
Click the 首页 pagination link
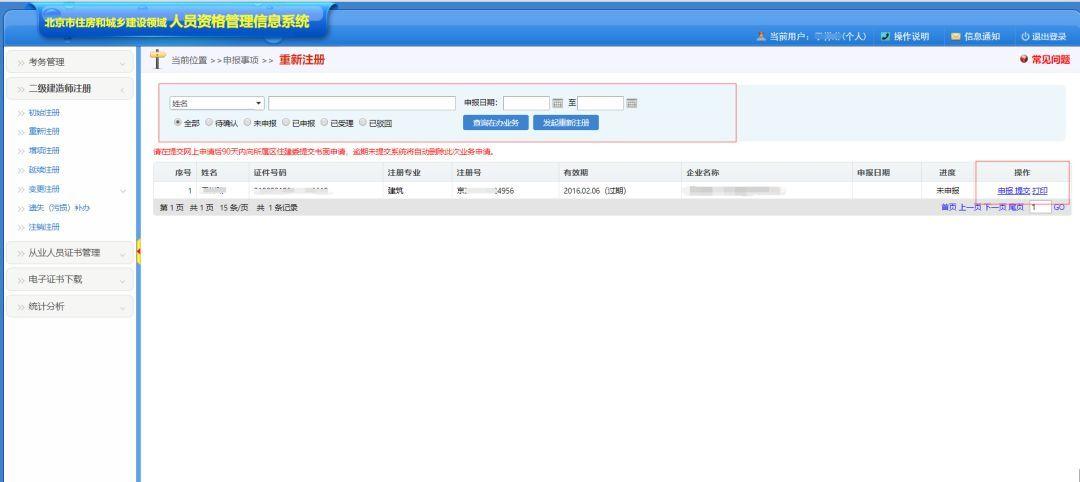pyautogui.click(x=949, y=207)
